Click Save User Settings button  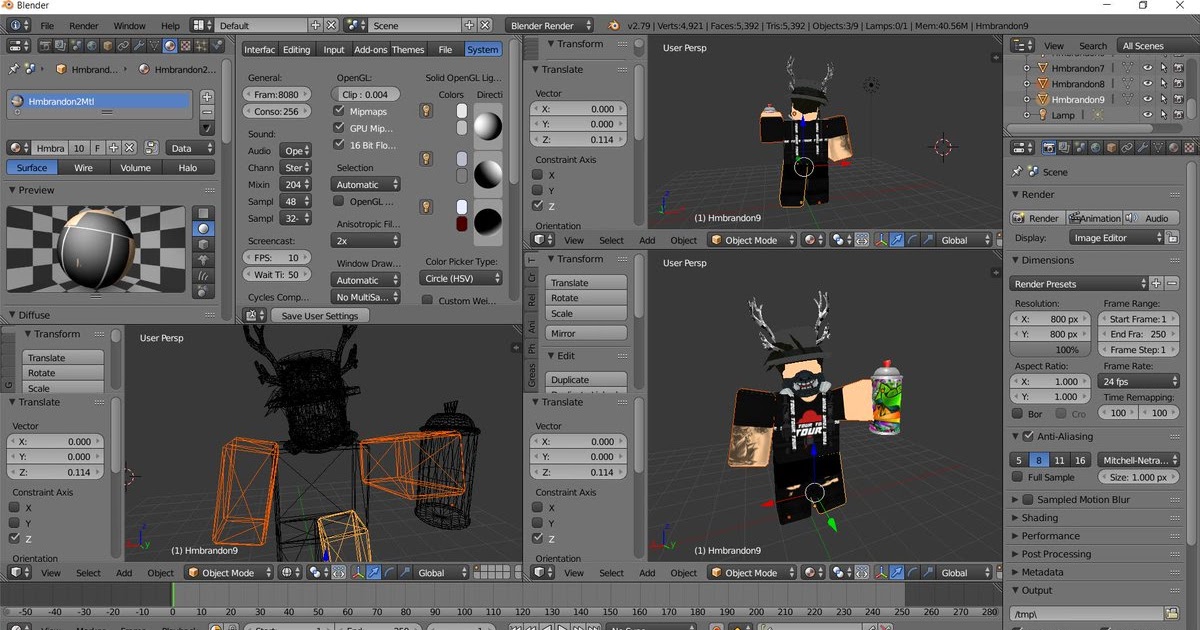[320, 315]
